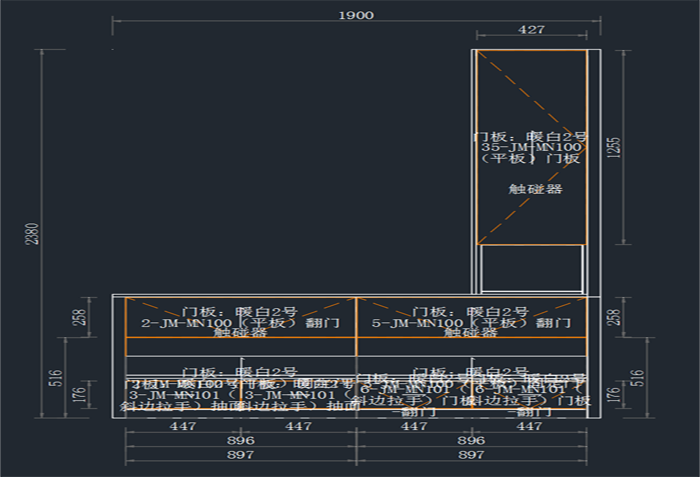Select the right 897 dimension text
Screen dimensions: 700x477
(x=471, y=454)
